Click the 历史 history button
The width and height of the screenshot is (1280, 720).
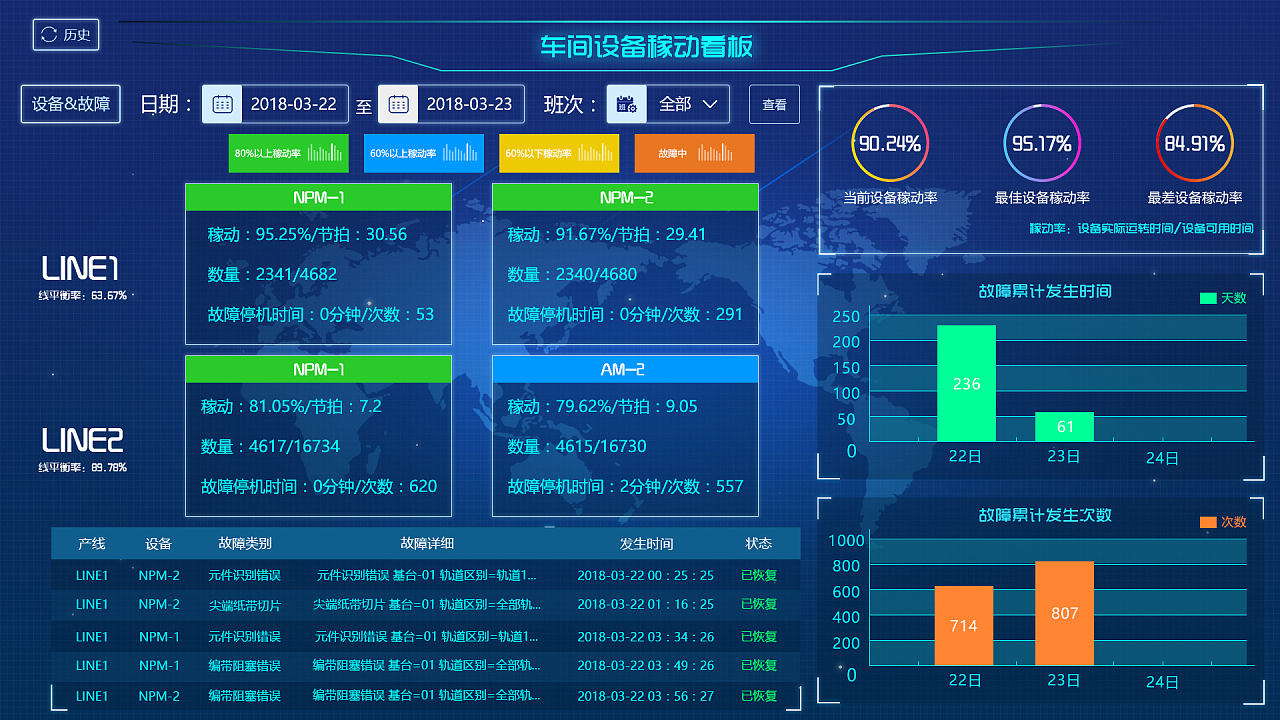coord(66,35)
